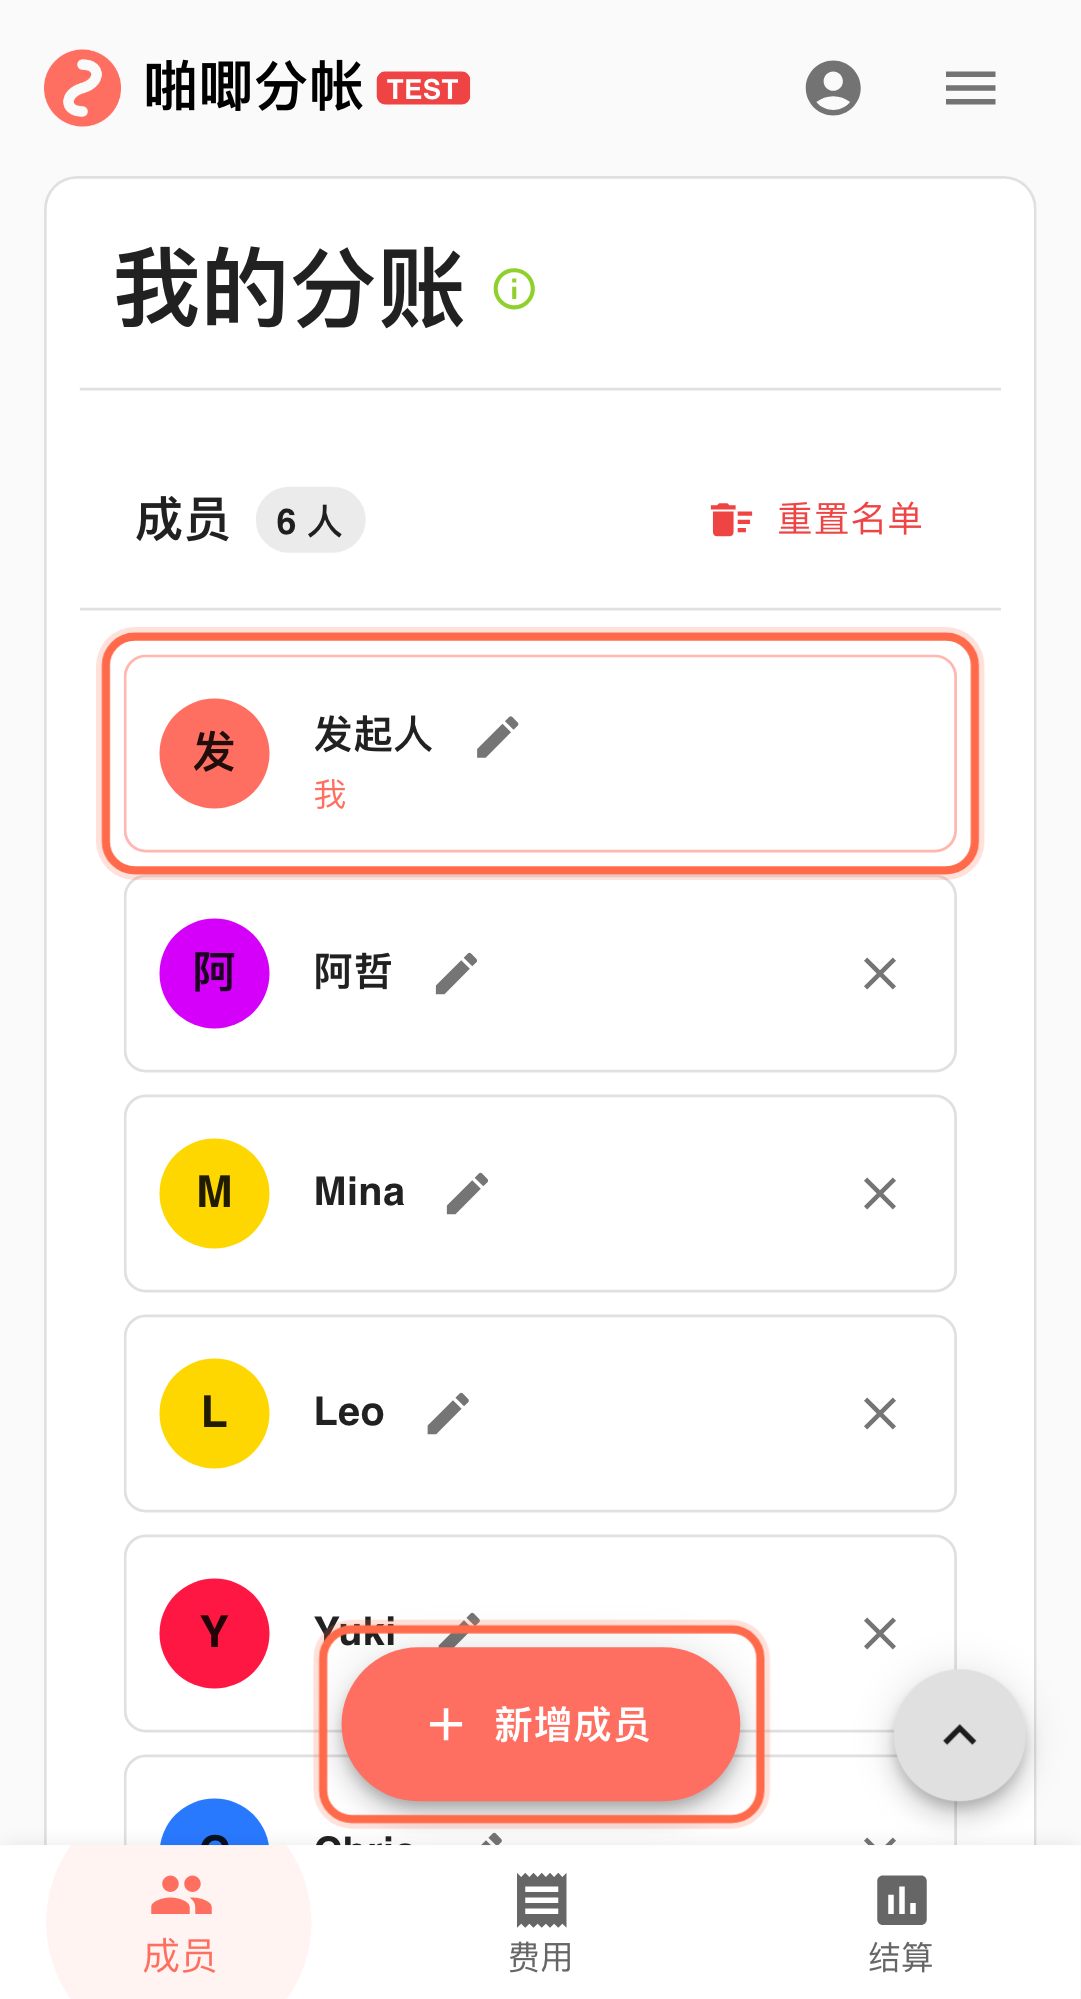1081x1999 pixels.
Task: Edit the 发起人 name with pencil icon
Action: pos(497,737)
